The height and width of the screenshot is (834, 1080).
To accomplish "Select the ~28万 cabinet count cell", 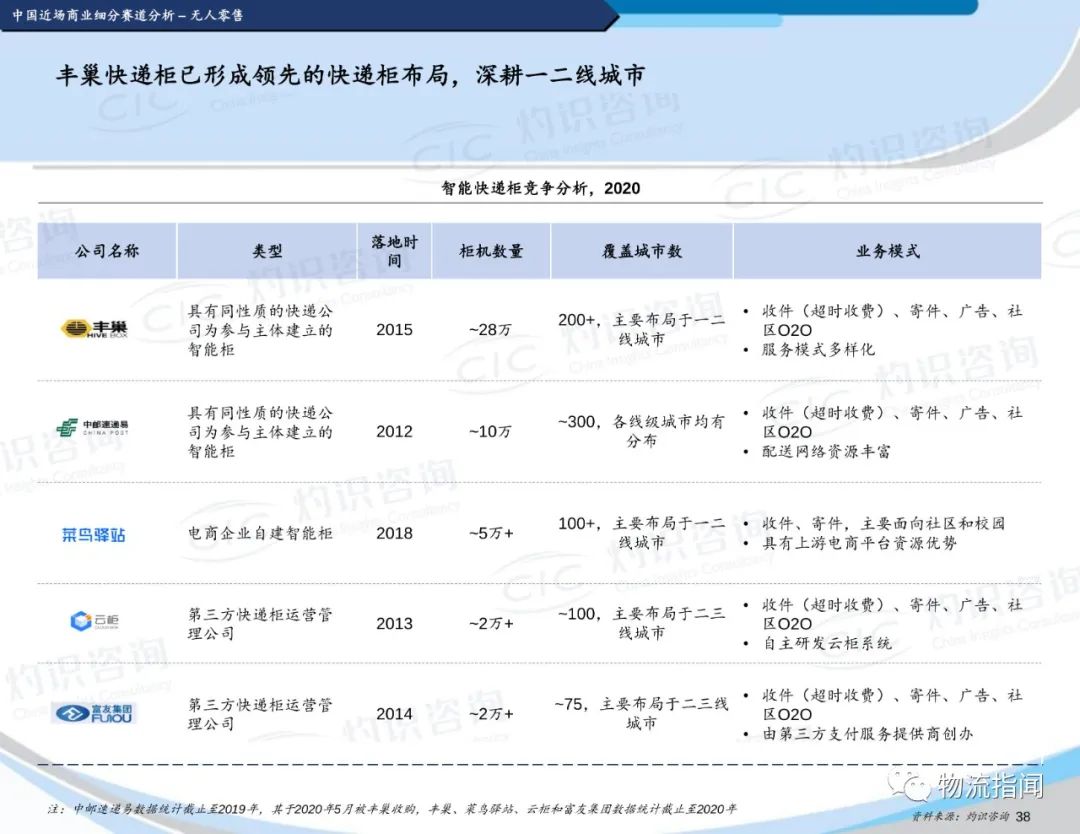I will click(x=490, y=330).
